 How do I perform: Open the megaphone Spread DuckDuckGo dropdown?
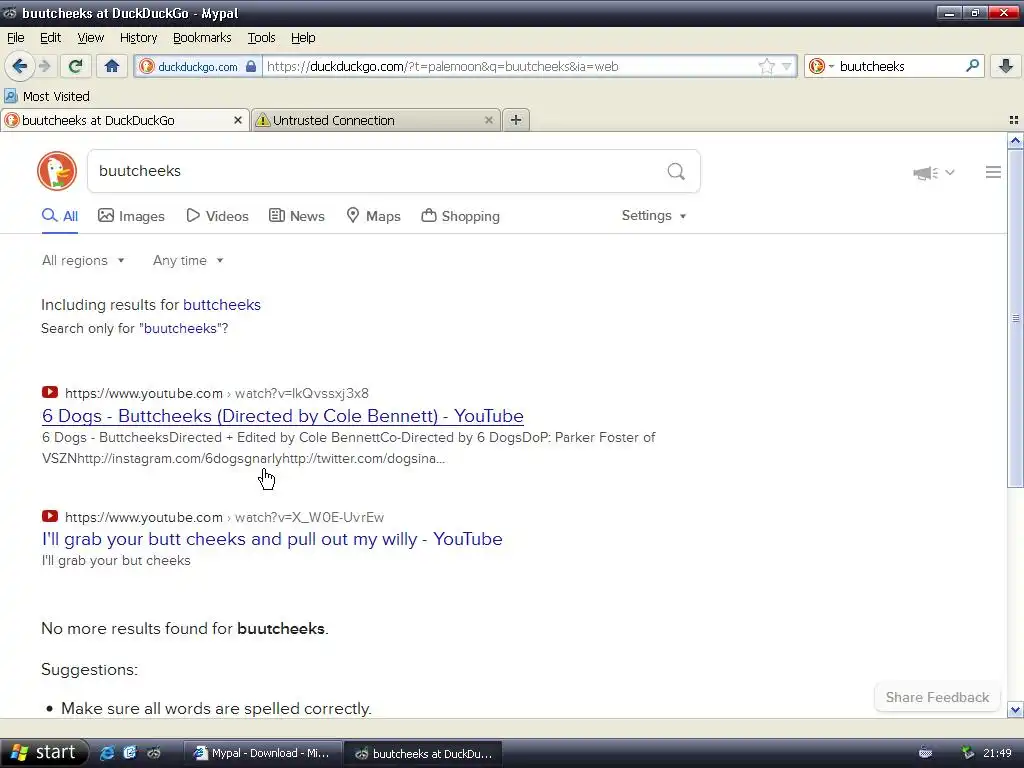[x=934, y=172]
